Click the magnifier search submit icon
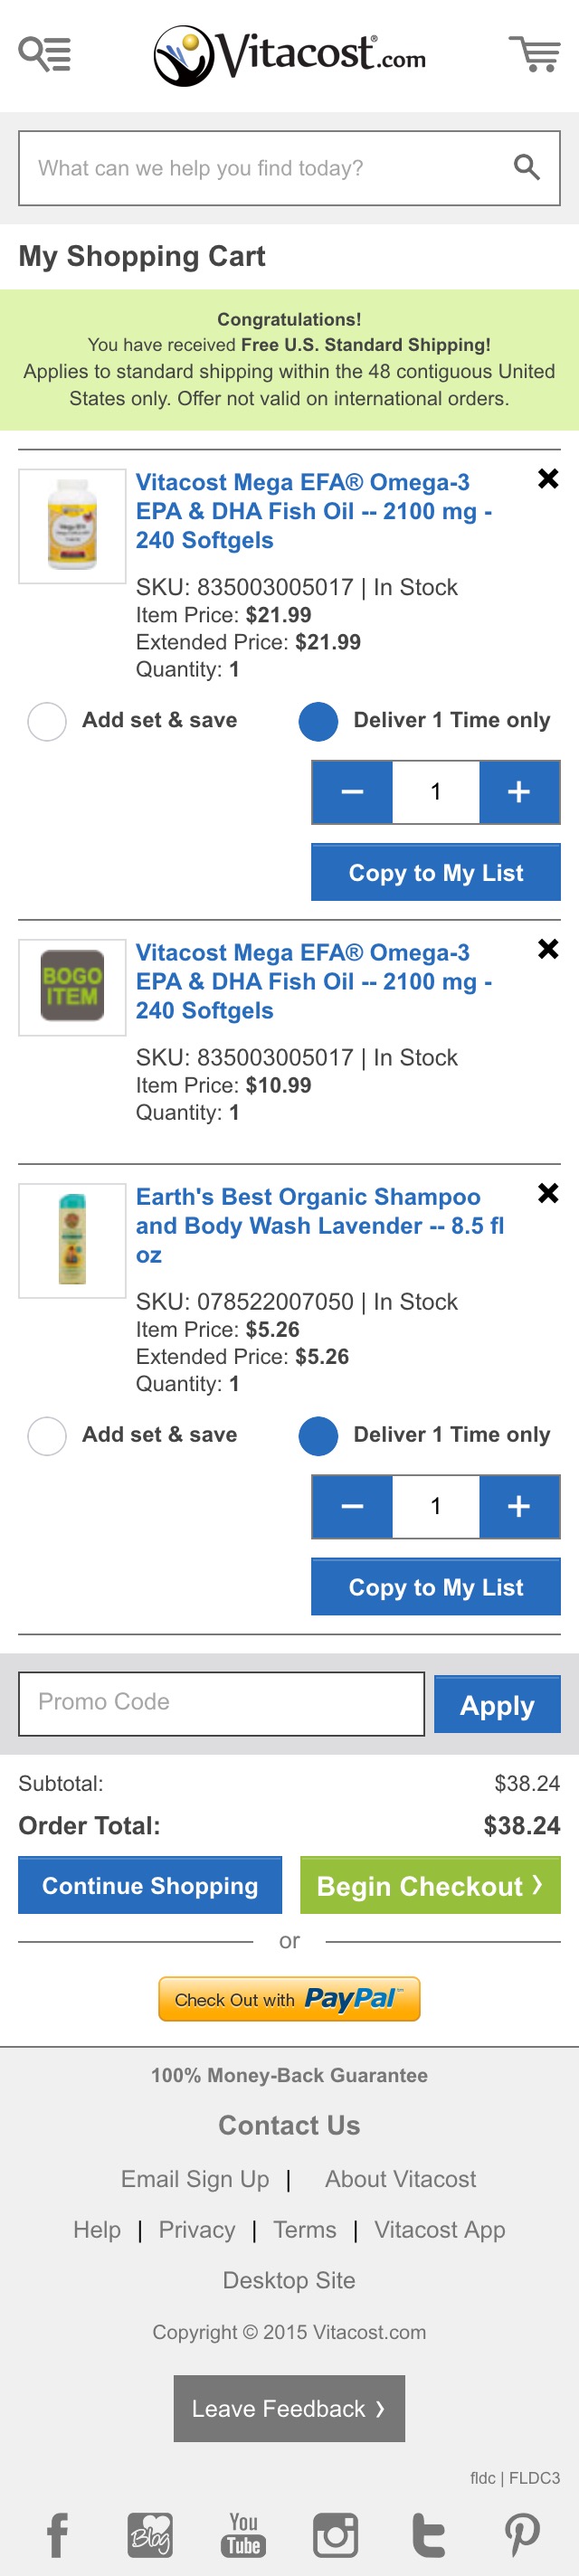 tap(526, 168)
